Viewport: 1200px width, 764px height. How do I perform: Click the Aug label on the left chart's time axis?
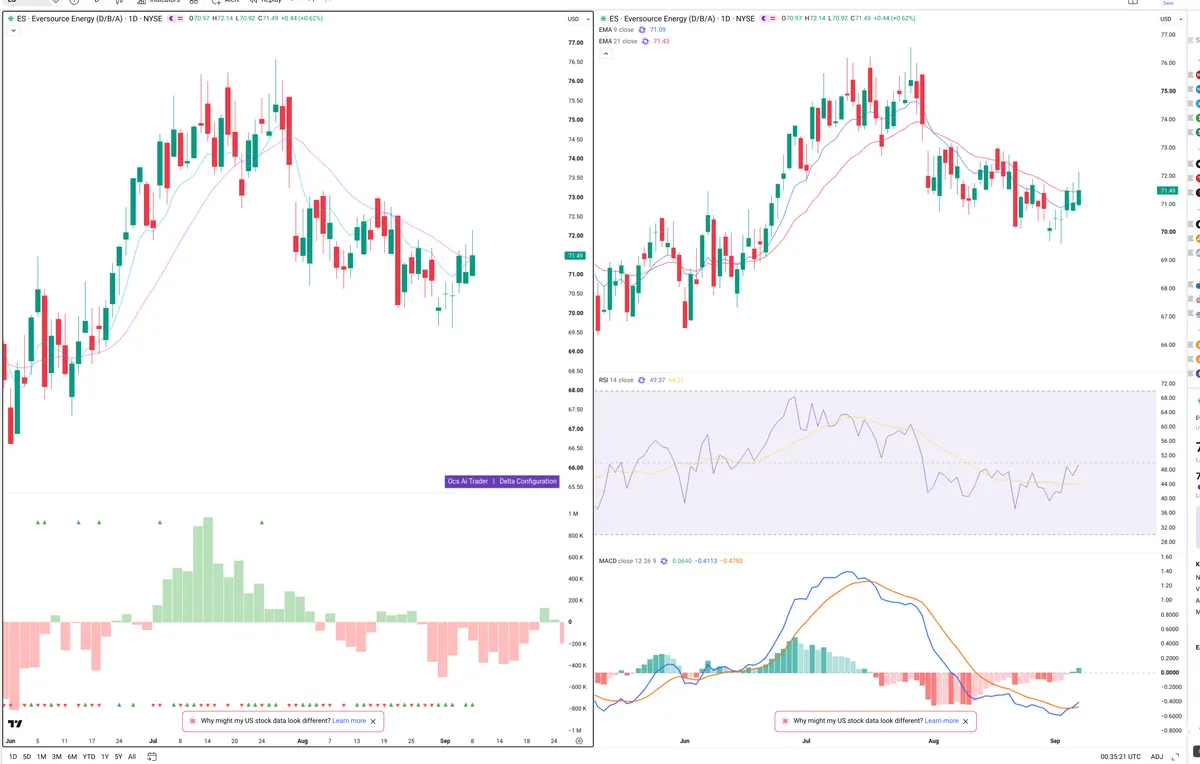[x=304, y=741]
